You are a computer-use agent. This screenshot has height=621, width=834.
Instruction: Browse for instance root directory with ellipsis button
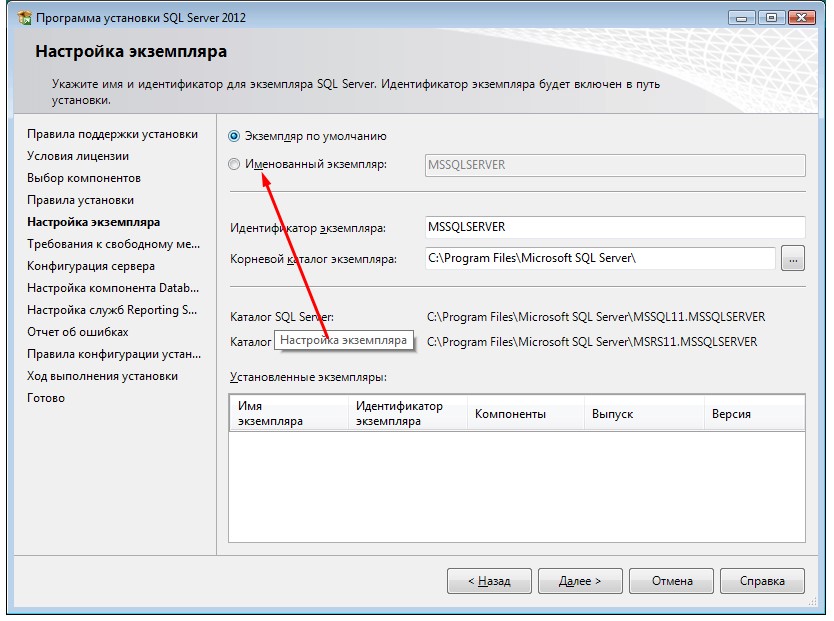[793, 258]
